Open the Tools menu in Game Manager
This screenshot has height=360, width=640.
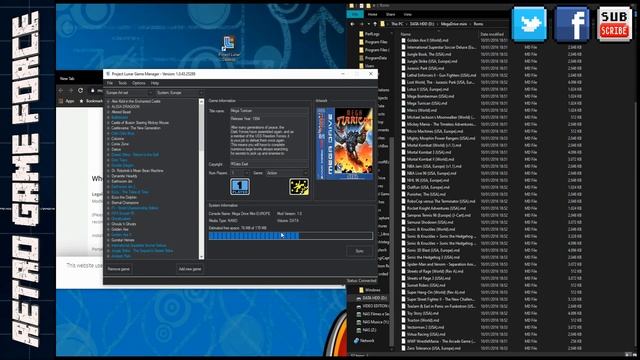click(122, 83)
